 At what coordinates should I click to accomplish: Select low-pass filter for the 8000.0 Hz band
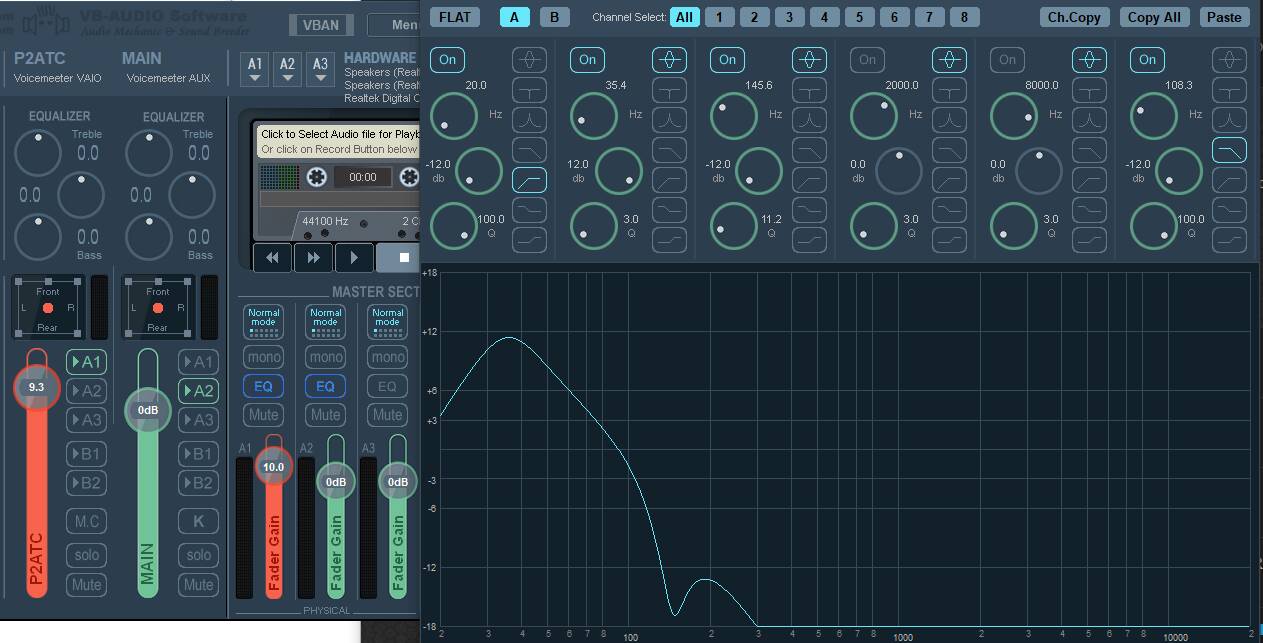coord(1090,150)
